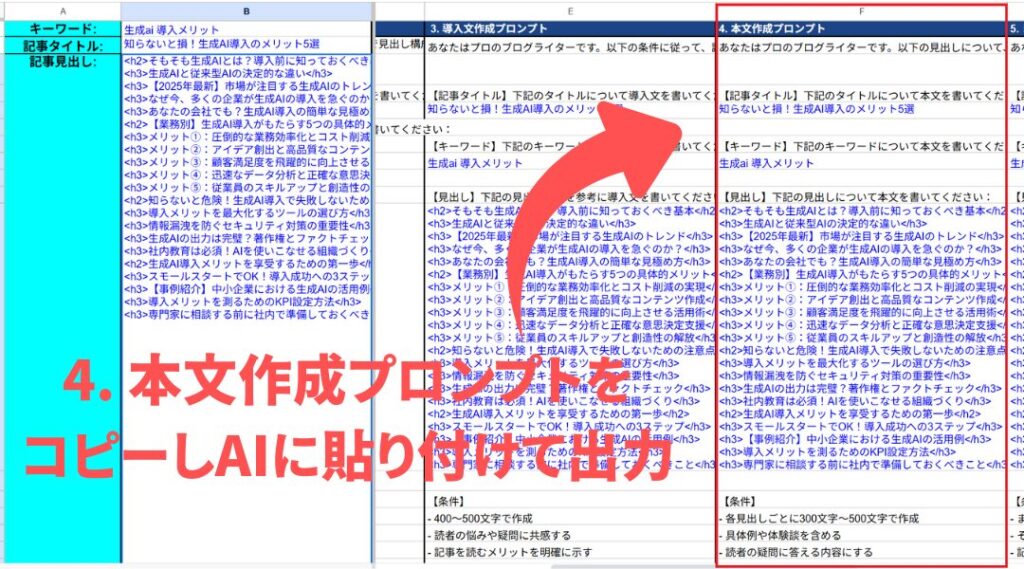Select column B header
The image size is (1024, 569).
[246, 11]
